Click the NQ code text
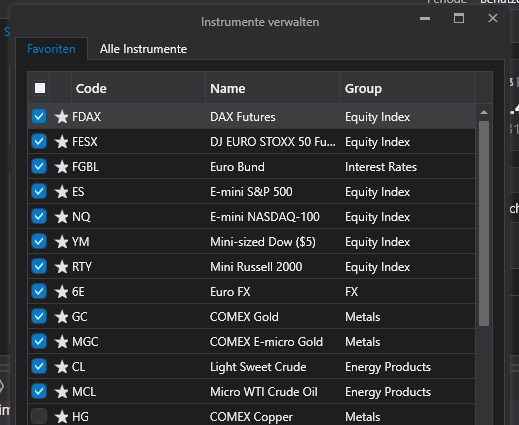The width and height of the screenshot is (519, 425). (81, 217)
